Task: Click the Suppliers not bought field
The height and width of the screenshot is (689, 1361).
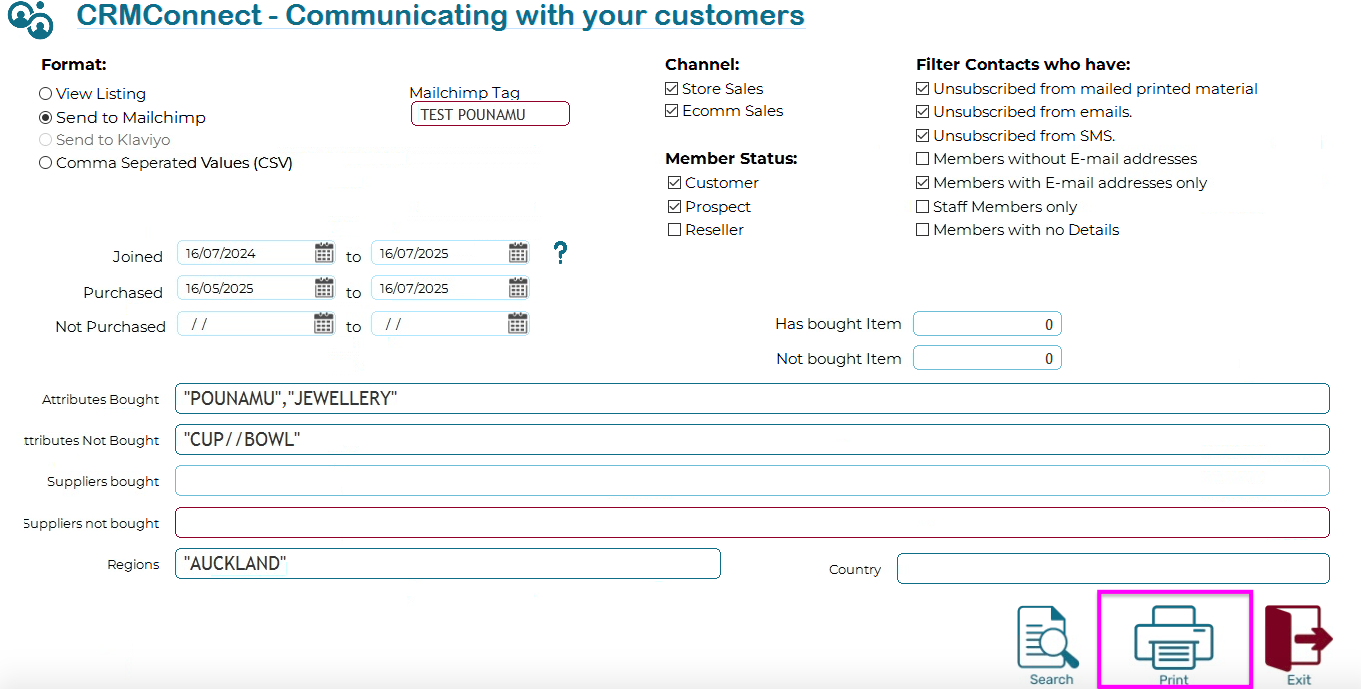Action: 752,522
